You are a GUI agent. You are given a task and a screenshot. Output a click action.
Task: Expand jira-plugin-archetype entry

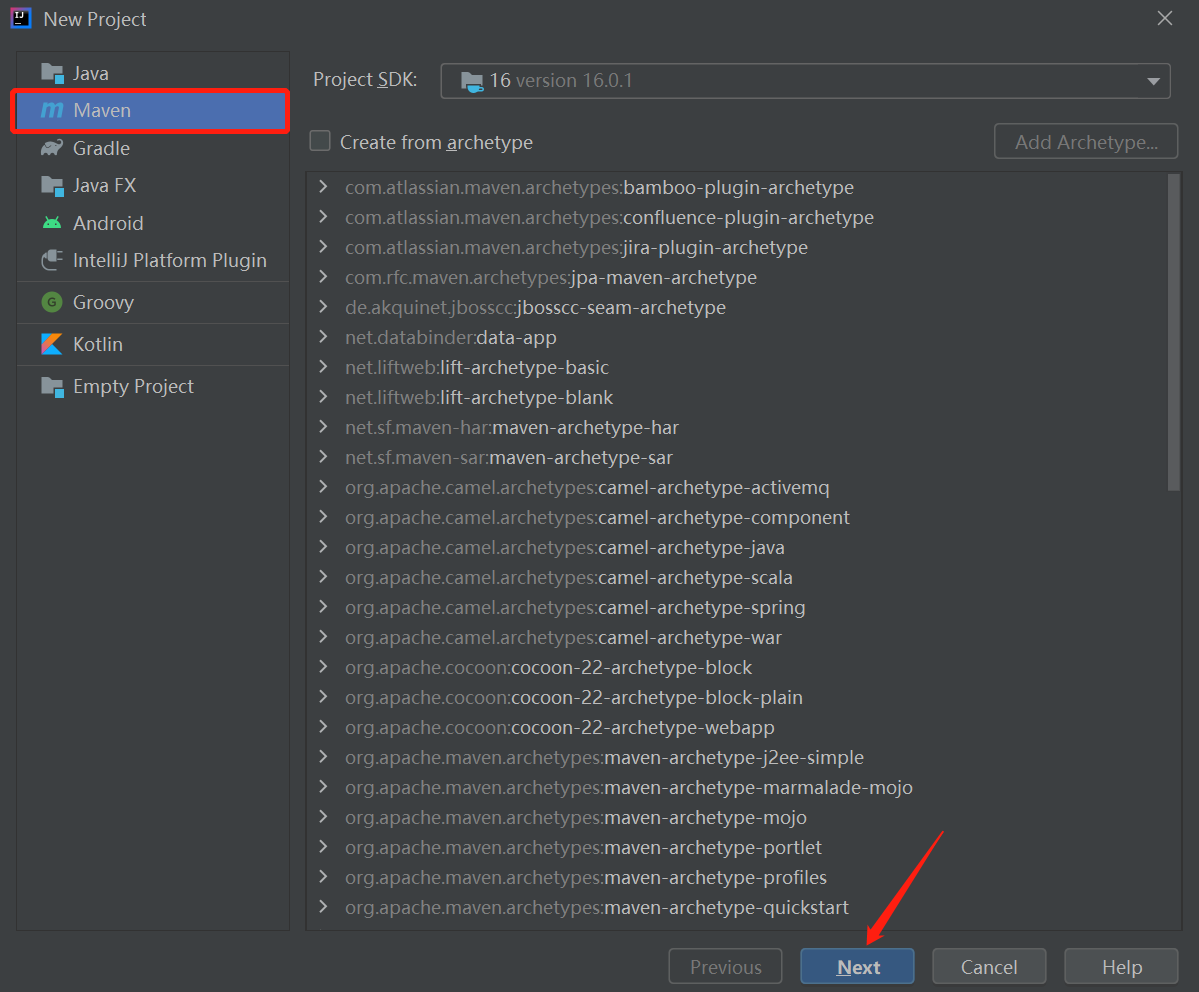[323, 247]
